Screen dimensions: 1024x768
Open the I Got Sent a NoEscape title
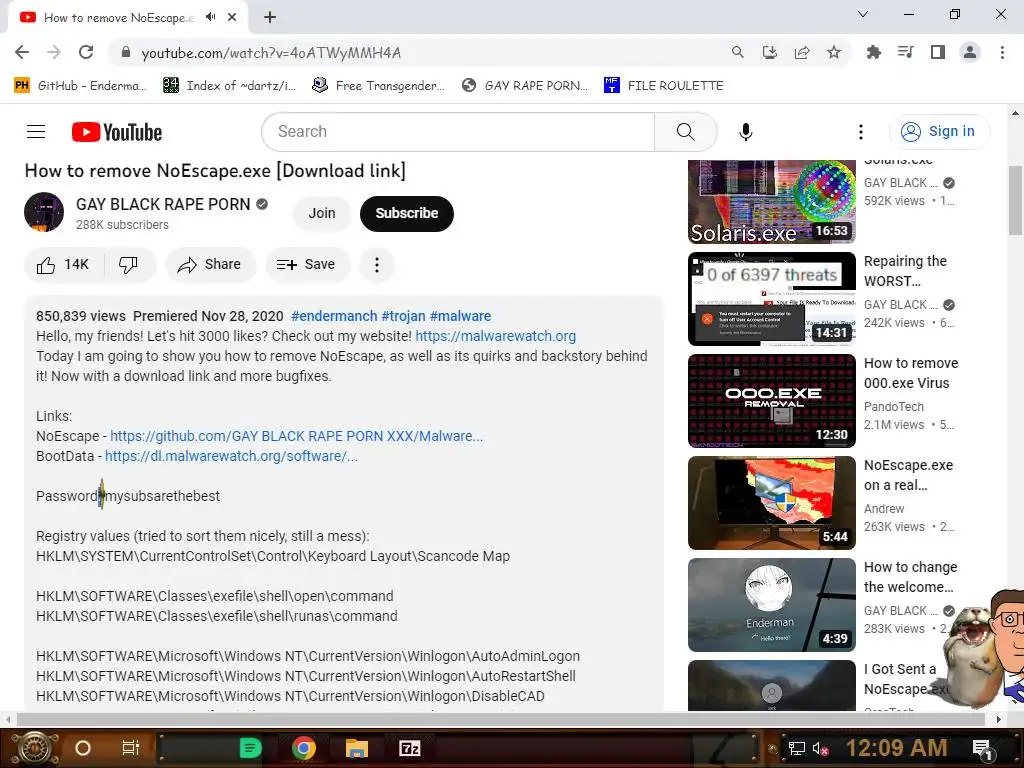coord(906,679)
